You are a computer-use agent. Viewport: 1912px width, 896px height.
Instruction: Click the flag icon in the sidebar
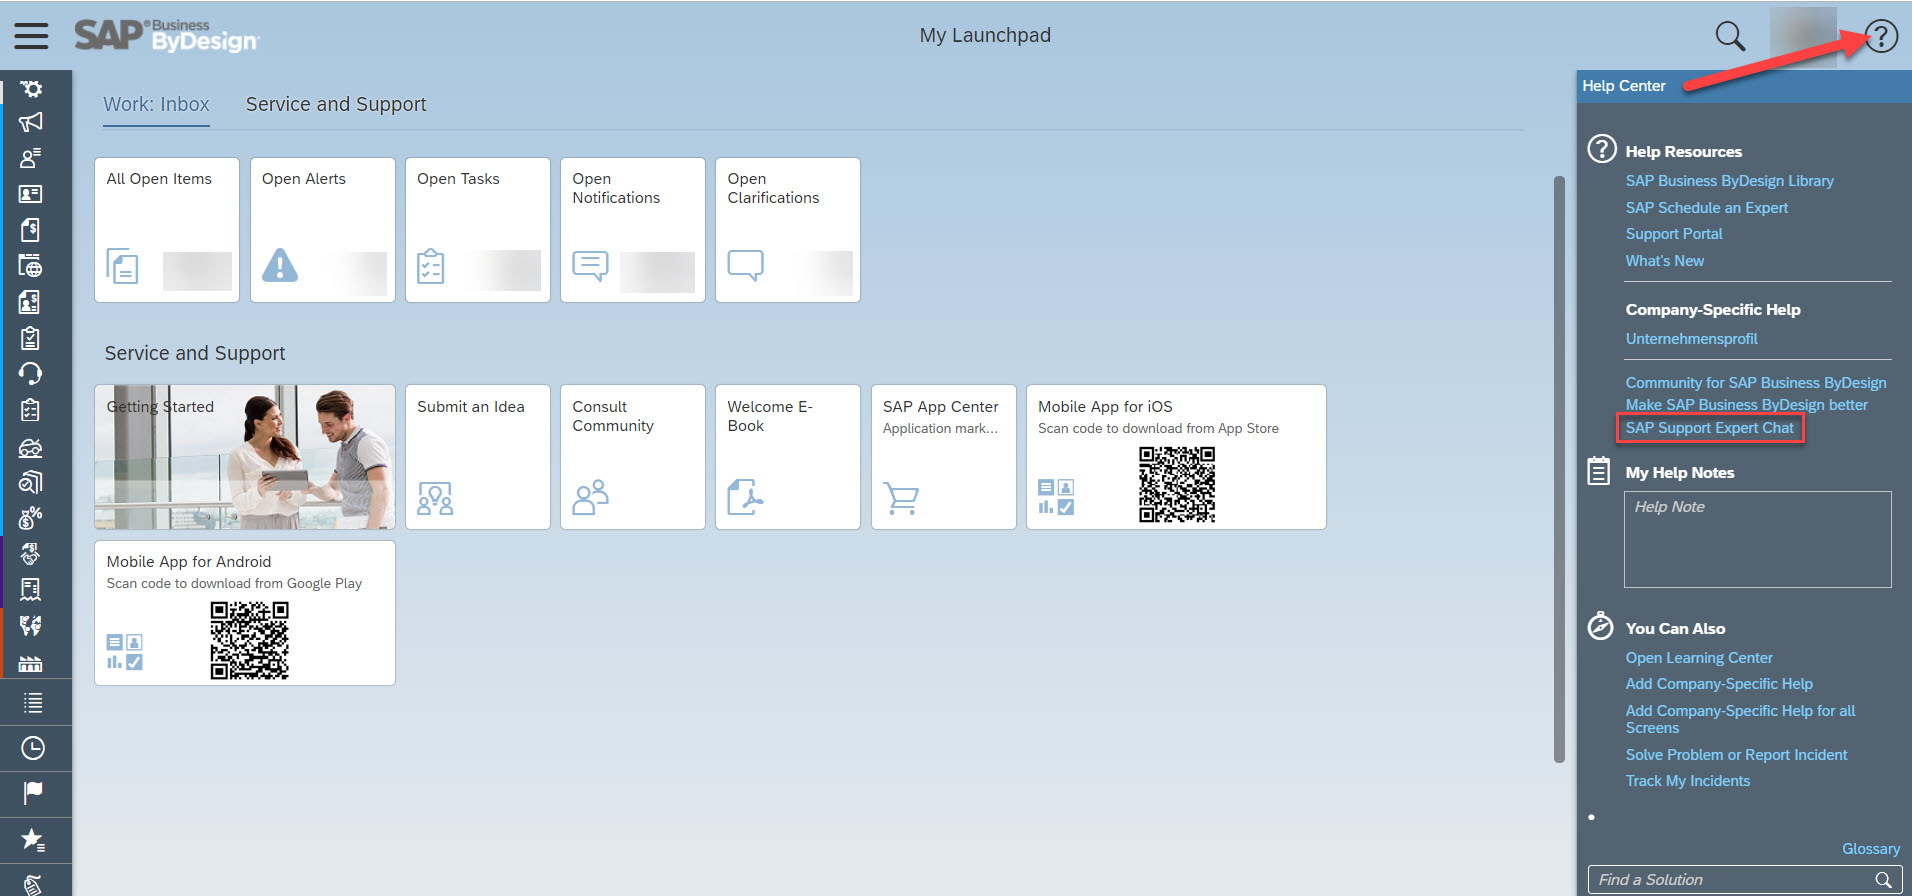[x=33, y=793]
